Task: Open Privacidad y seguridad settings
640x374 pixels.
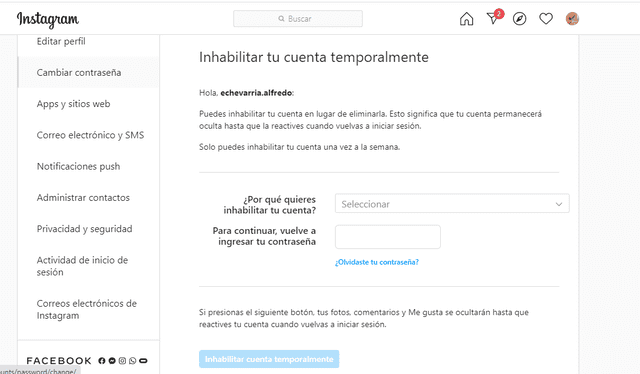Action: tap(84, 229)
